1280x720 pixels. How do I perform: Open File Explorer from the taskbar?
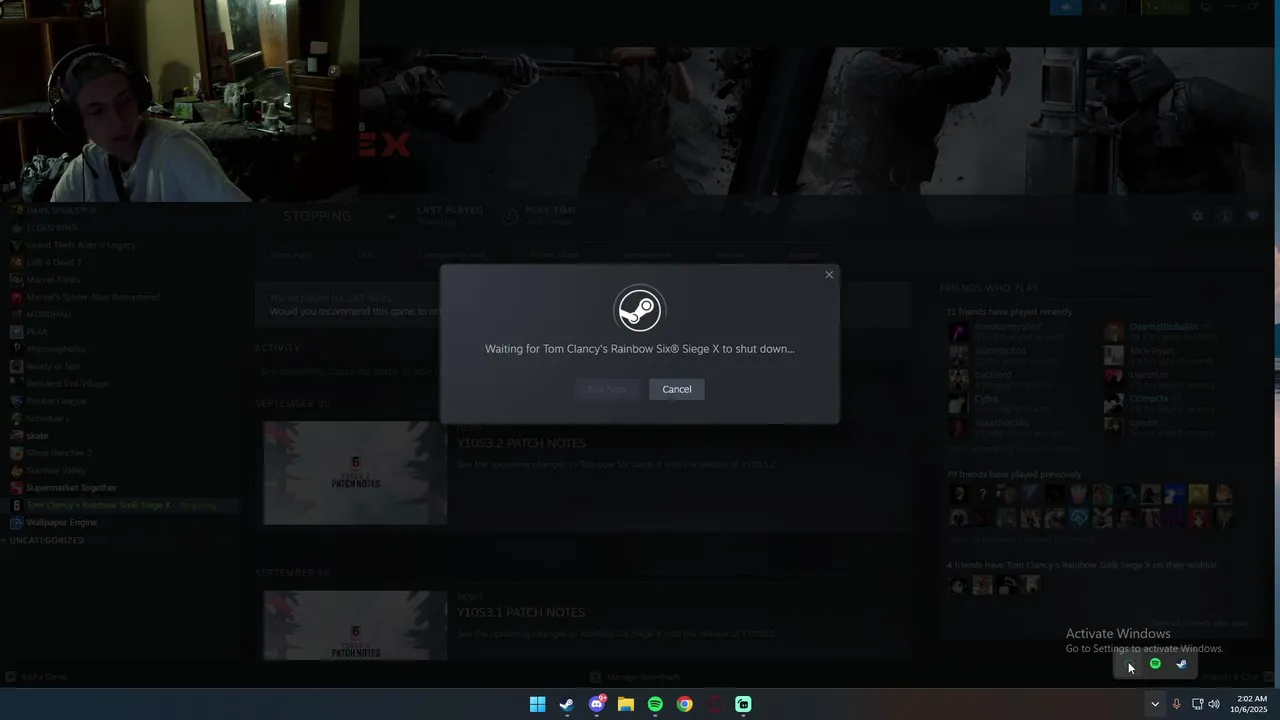coord(626,704)
